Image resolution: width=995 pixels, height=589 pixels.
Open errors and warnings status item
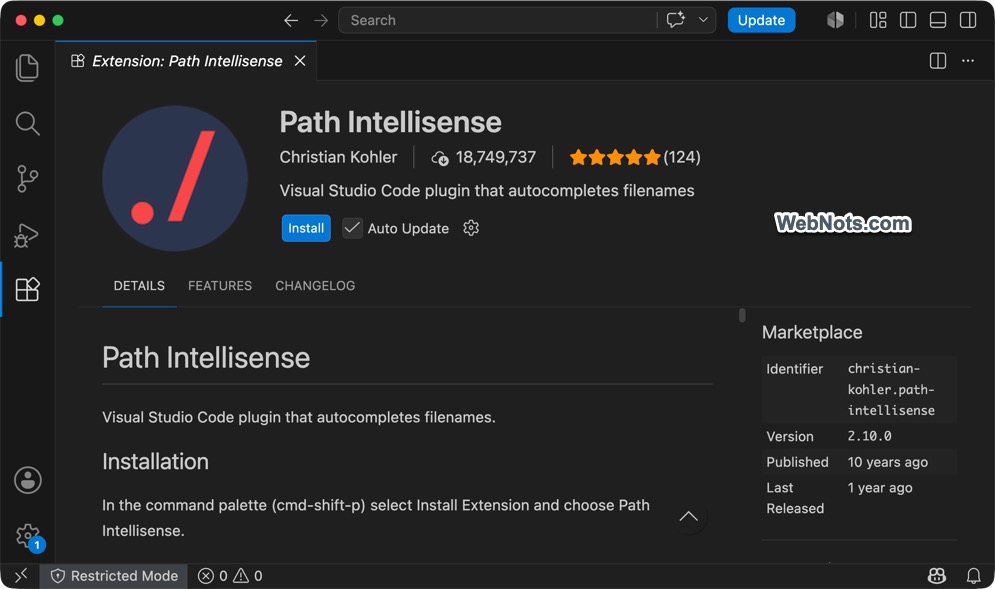pos(230,576)
